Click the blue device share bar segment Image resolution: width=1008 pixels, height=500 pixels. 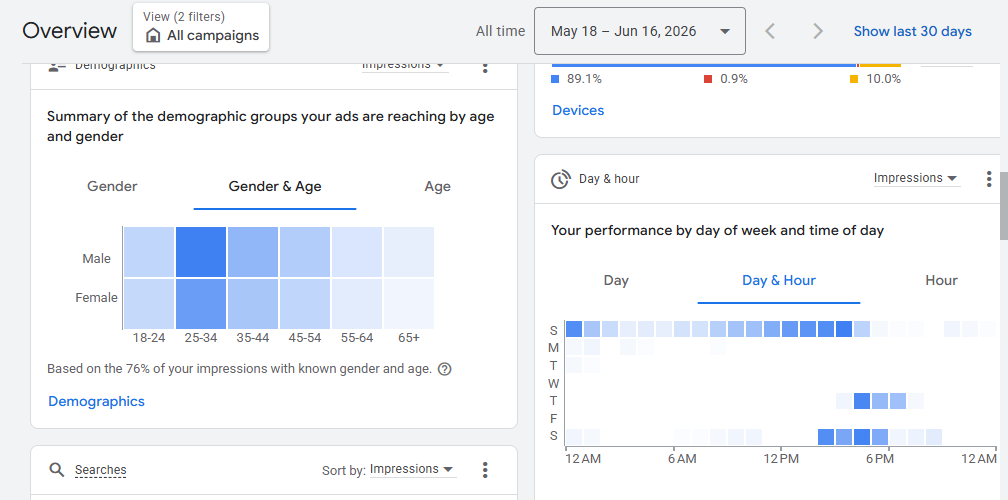point(704,65)
